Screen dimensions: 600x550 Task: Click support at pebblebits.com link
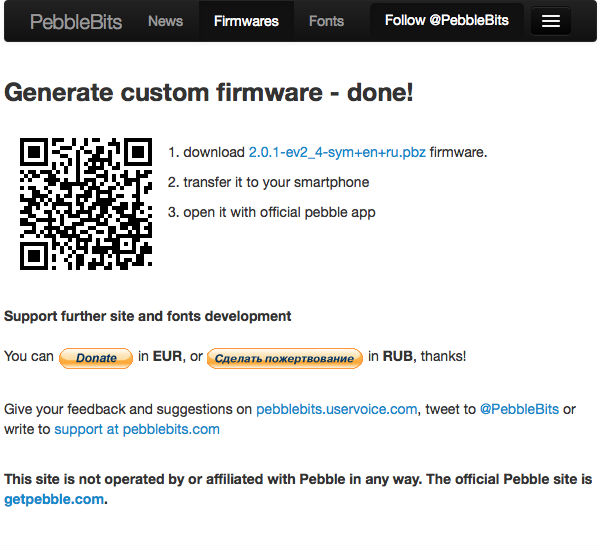coord(137,429)
